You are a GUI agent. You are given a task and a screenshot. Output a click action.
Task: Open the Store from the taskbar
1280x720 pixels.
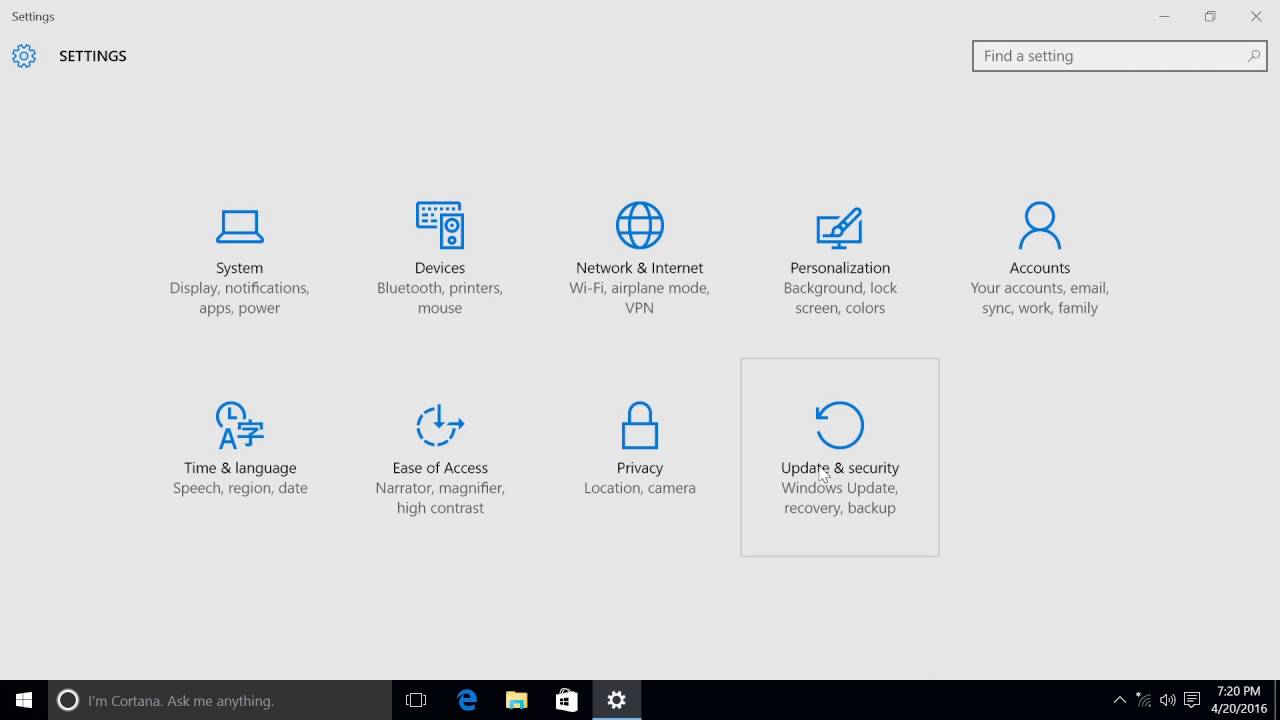coord(566,700)
